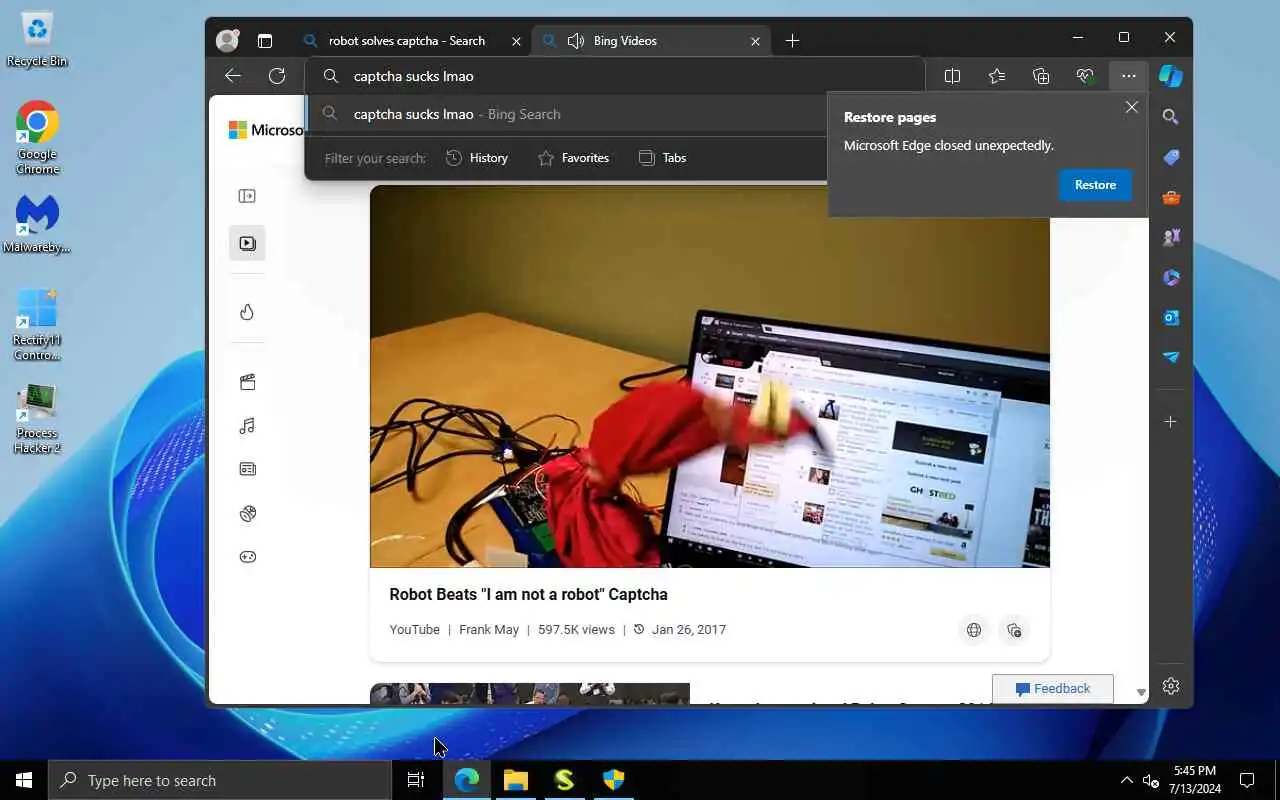
Task: Click the globe icon under the video
Action: 974,630
